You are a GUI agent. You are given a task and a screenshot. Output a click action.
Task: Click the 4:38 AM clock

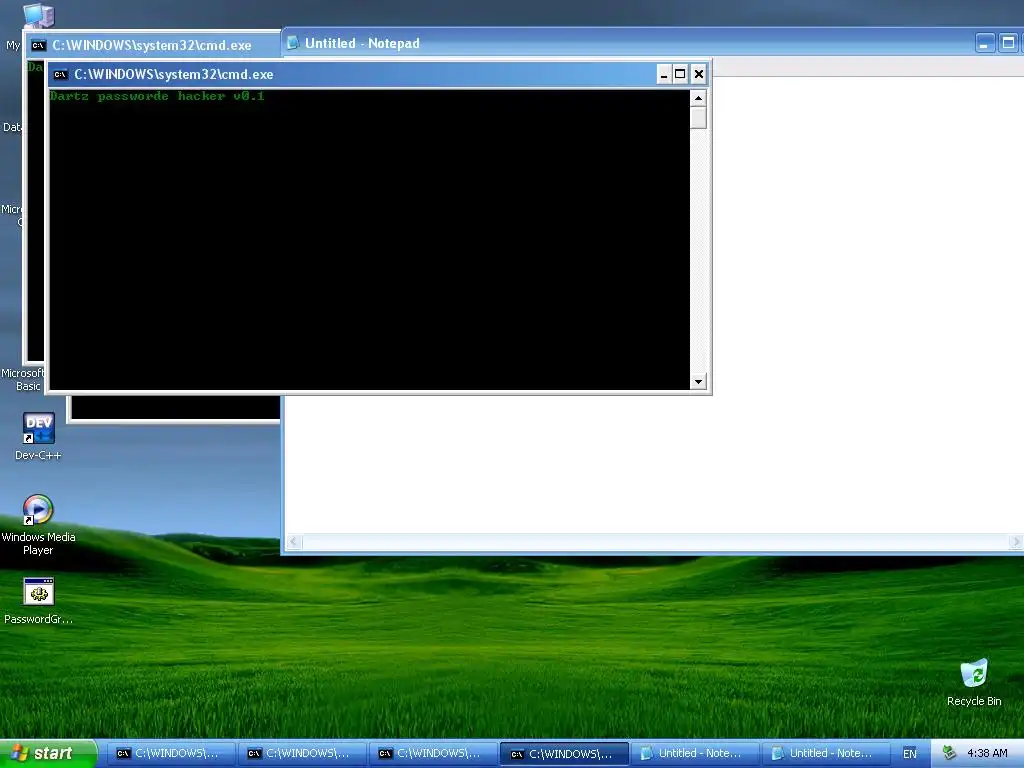point(987,753)
